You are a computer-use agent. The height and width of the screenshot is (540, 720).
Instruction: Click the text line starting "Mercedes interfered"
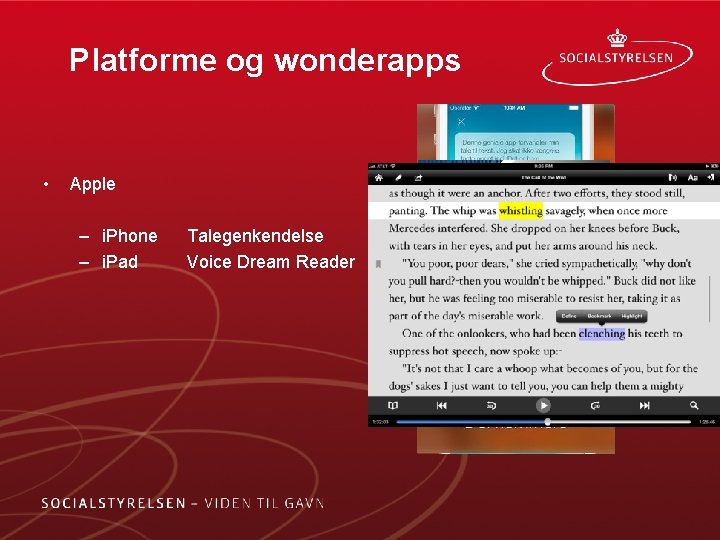(x=534, y=228)
